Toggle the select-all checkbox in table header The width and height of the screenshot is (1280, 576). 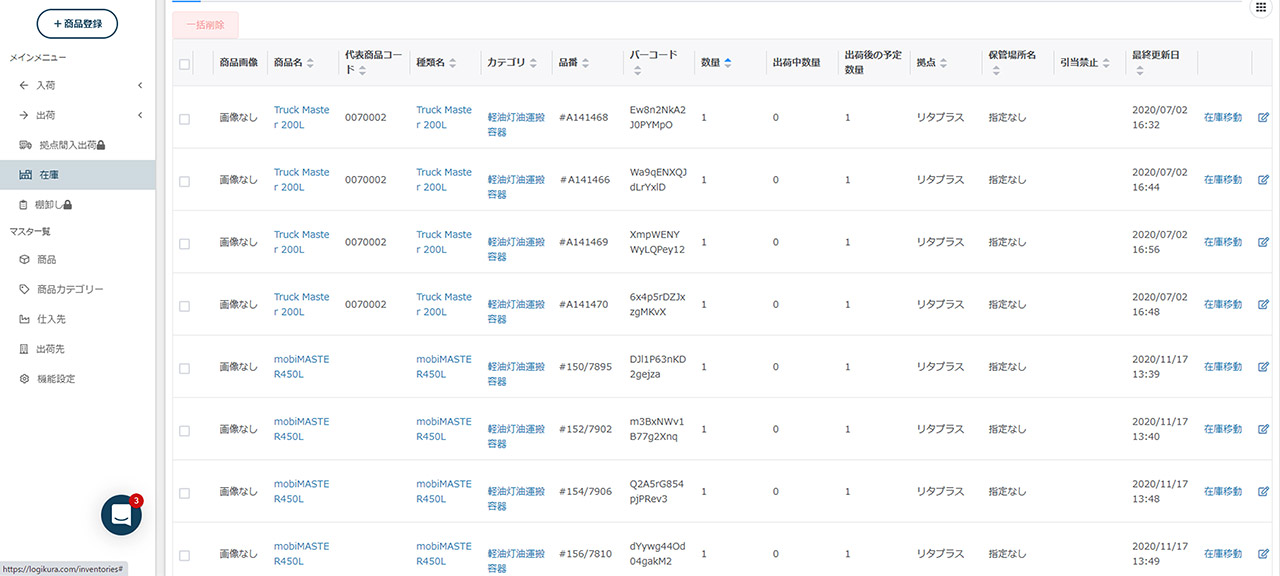click(184, 64)
